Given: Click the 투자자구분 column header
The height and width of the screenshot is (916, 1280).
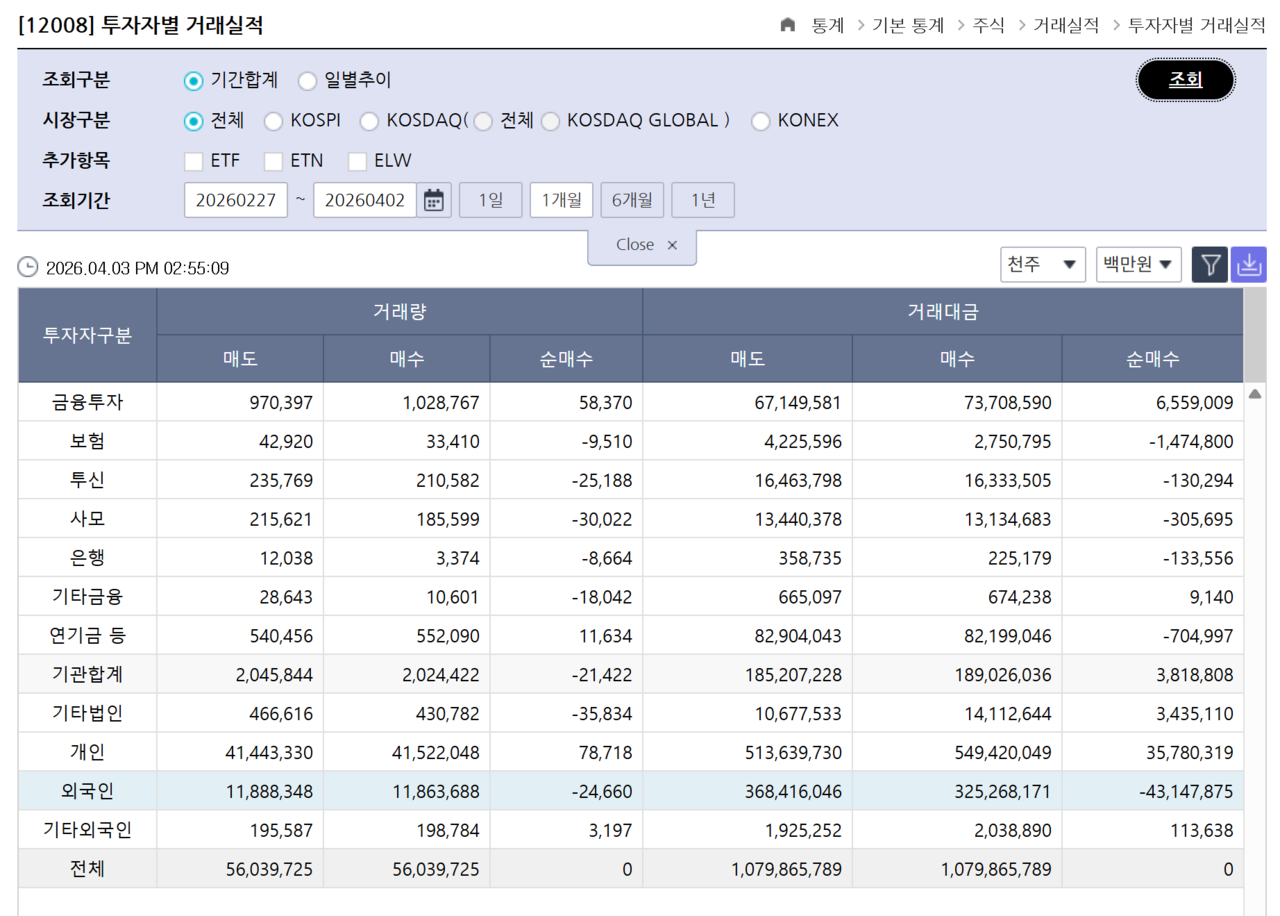Looking at the screenshot, I should (87, 335).
